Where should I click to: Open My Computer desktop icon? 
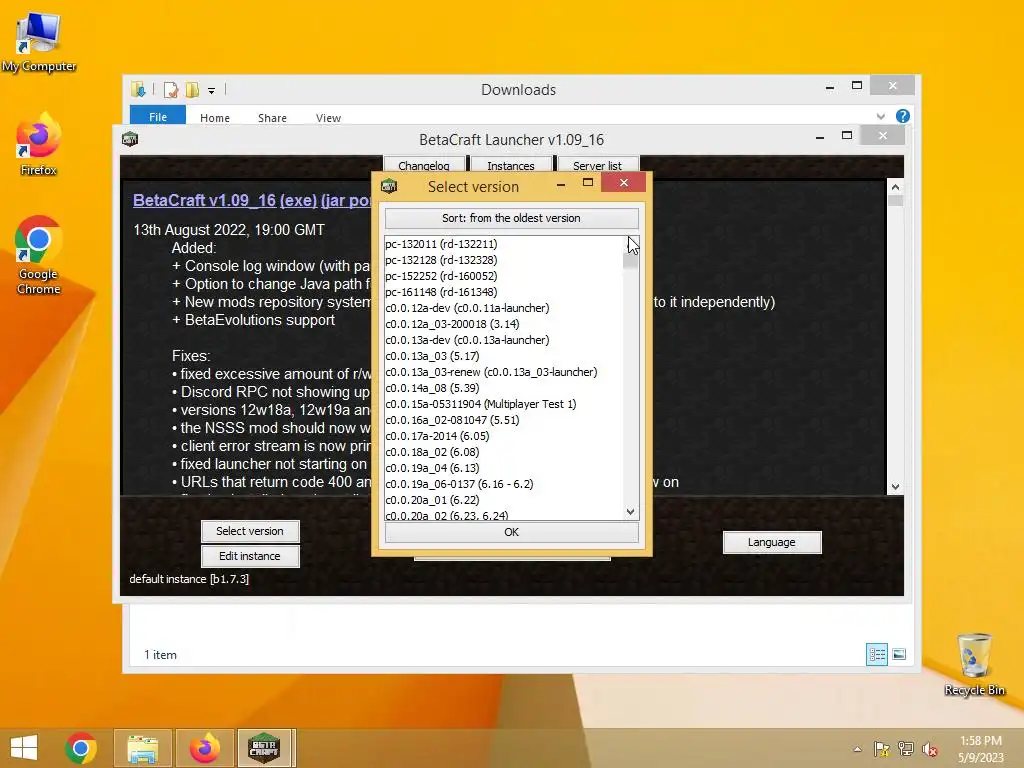(x=39, y=42)
